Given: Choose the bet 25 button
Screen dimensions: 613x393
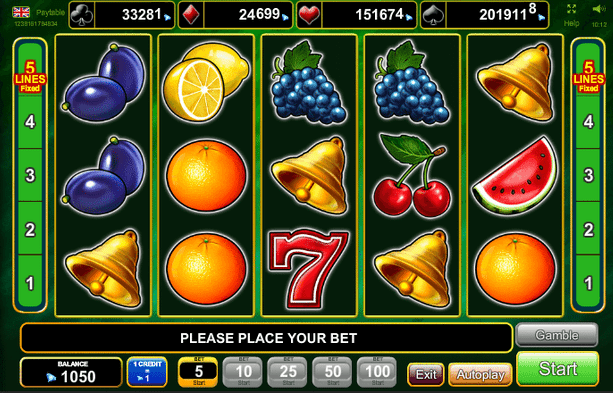Looking at the screenshot, I should [x=288, y=371].
